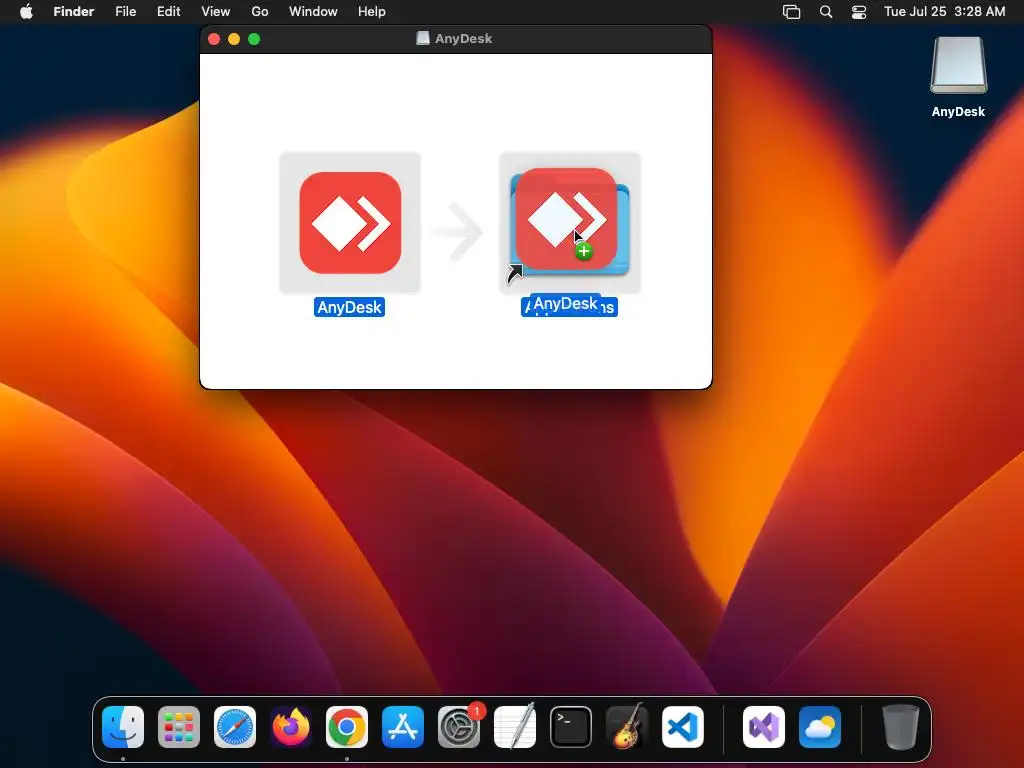Open the Trash from the Dock
Image resolution: width=1024 pixels, height=768 pixels.
pyautogui.click(x=901, y=727)
